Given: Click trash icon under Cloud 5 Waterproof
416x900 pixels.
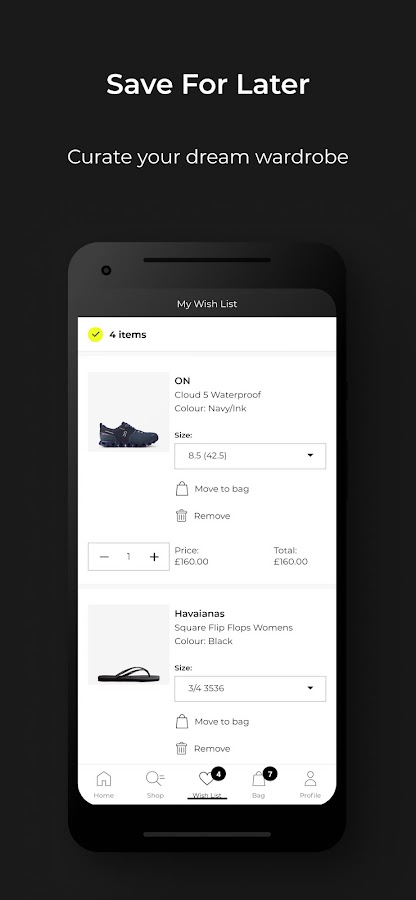Looking at the screenshot, I should [x=182, y=515].
